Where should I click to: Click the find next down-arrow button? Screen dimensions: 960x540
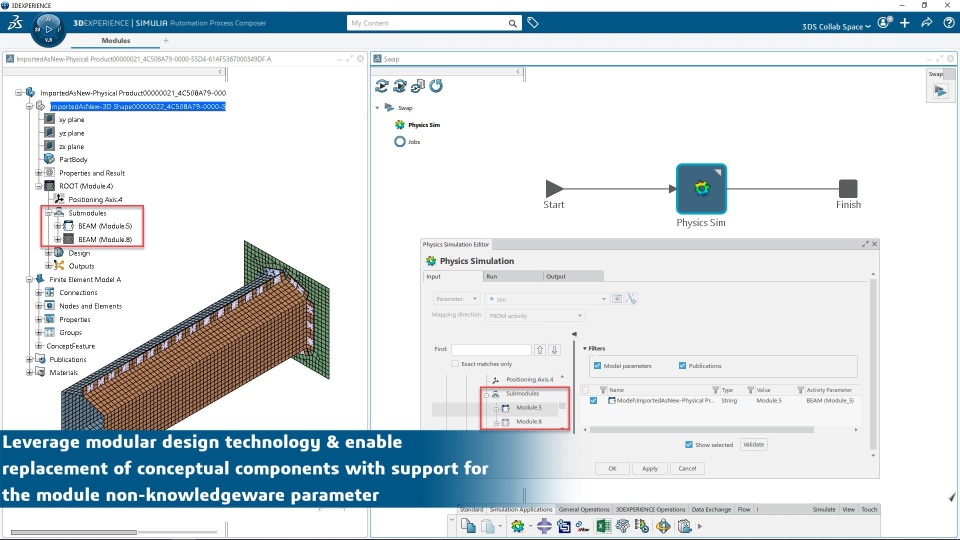tap(554, 350)
